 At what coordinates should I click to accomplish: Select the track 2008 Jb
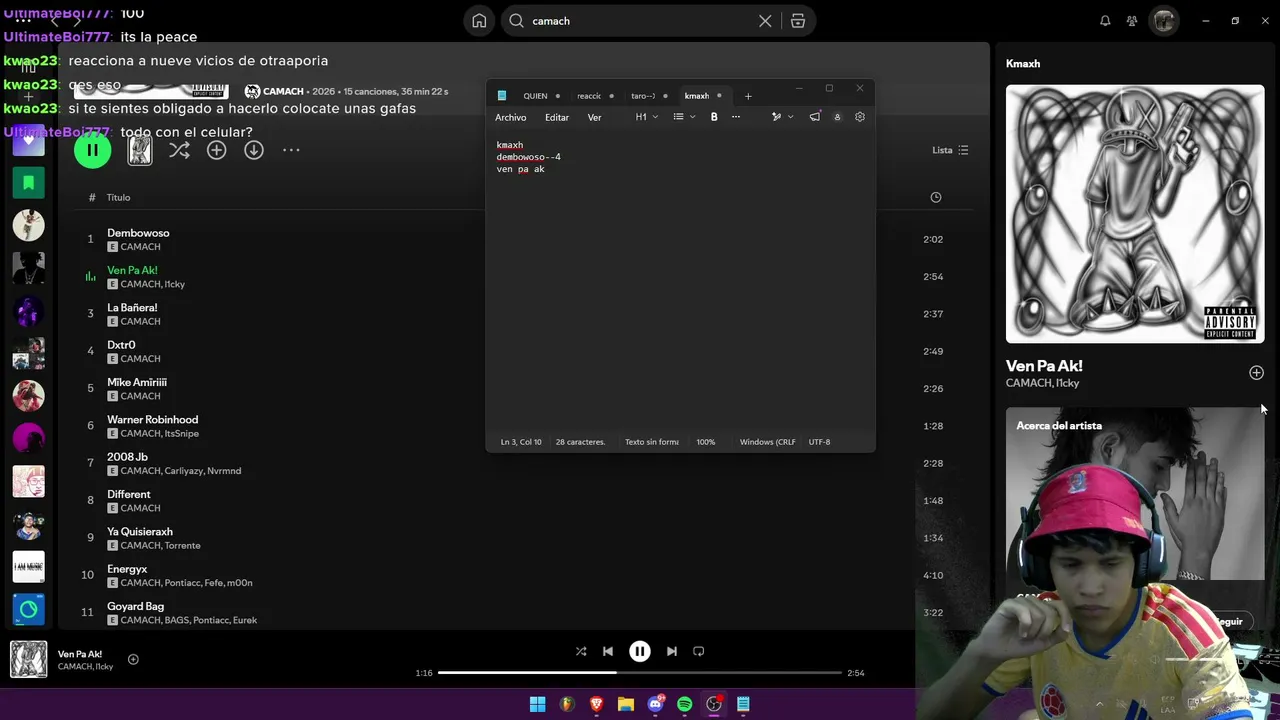point(127,457)
